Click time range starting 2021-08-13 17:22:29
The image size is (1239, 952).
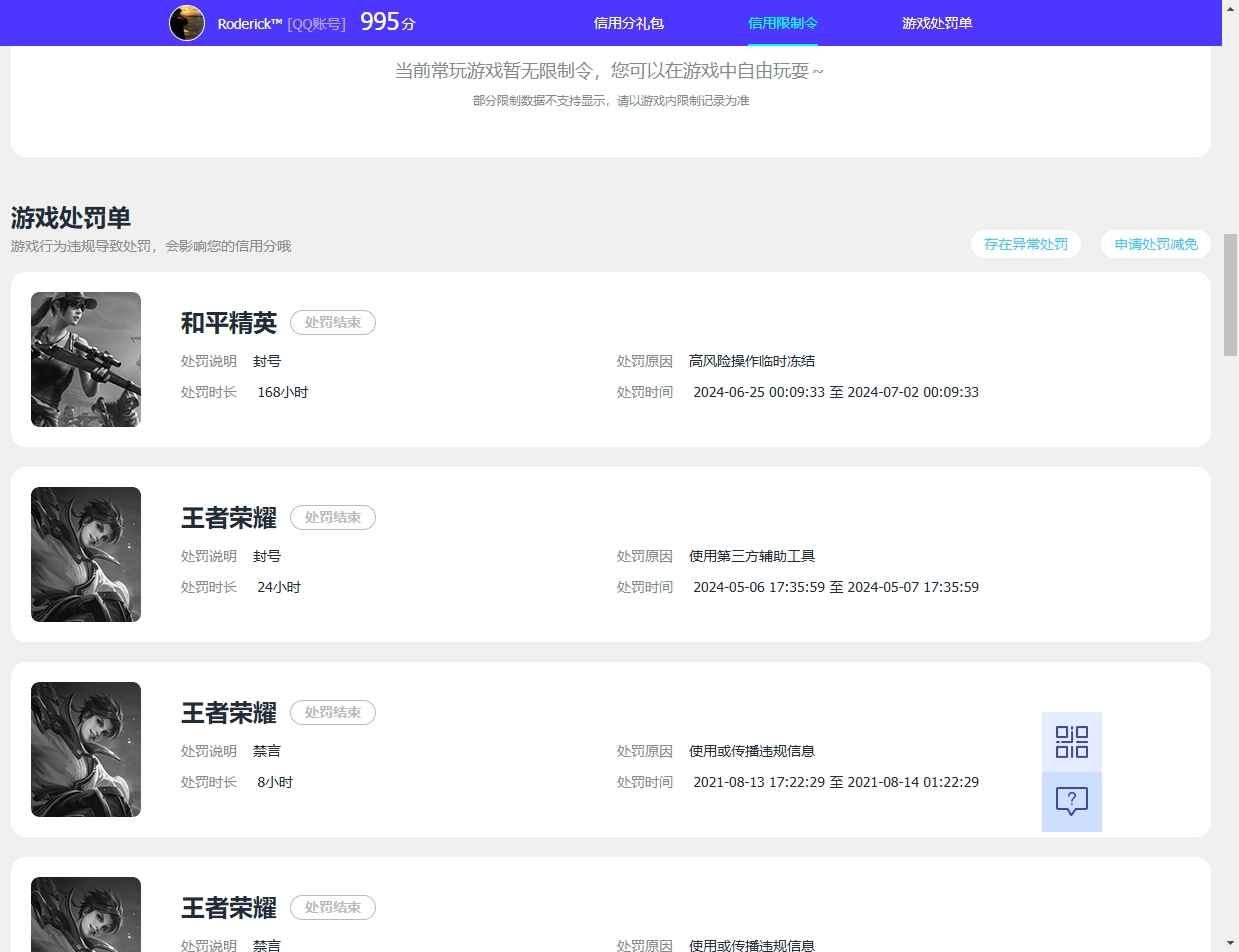click(x=836, y=782)
